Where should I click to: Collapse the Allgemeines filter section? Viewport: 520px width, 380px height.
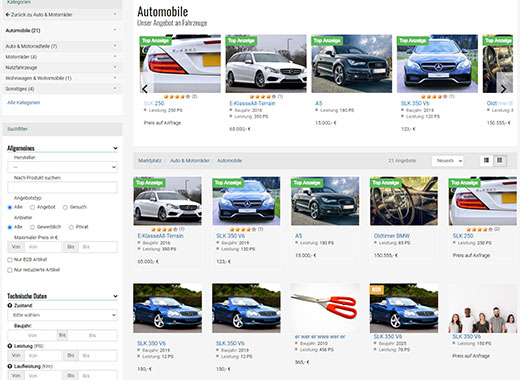pos(115,148)
